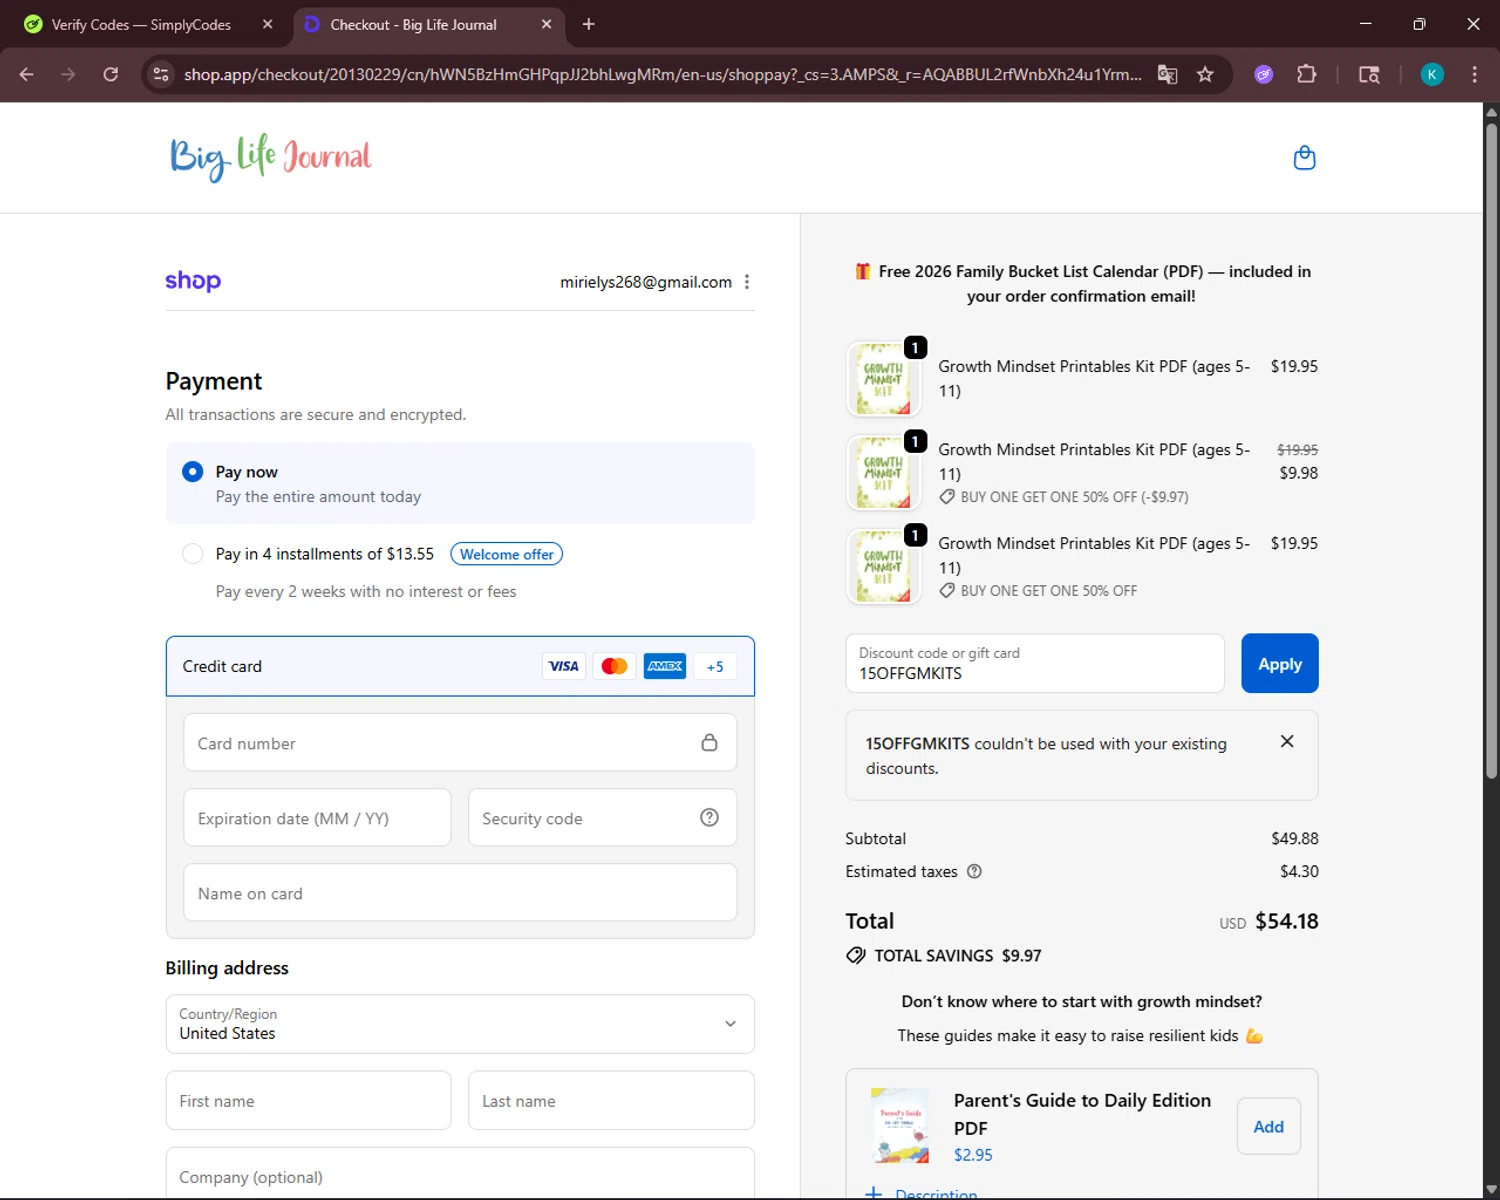
Task: Click the mirielys268@gmail.com email text
Action: click(x=646, y=282)
